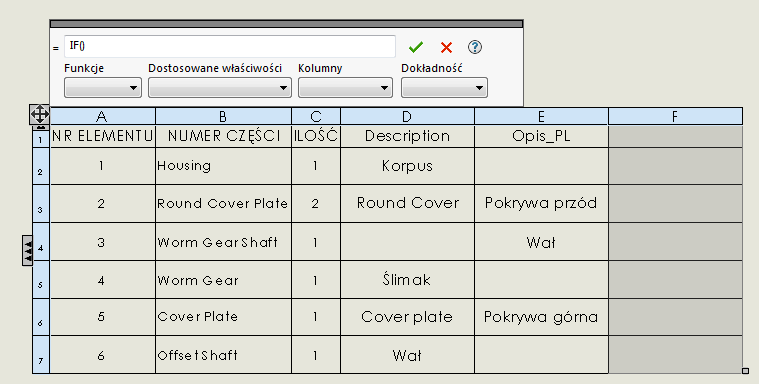Select the Wał cell in Description column
Viewport: 759px width, 384px height.
(407, 355)
